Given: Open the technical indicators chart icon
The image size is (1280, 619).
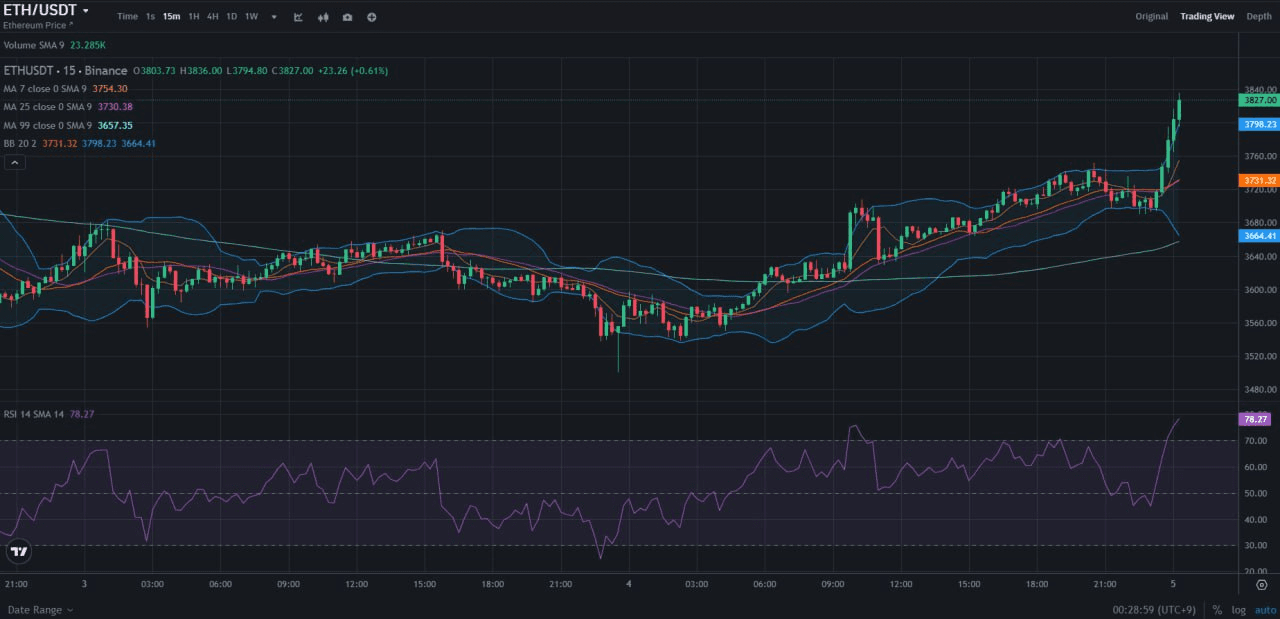Looking at the screenshot, I should click(298, 17).
